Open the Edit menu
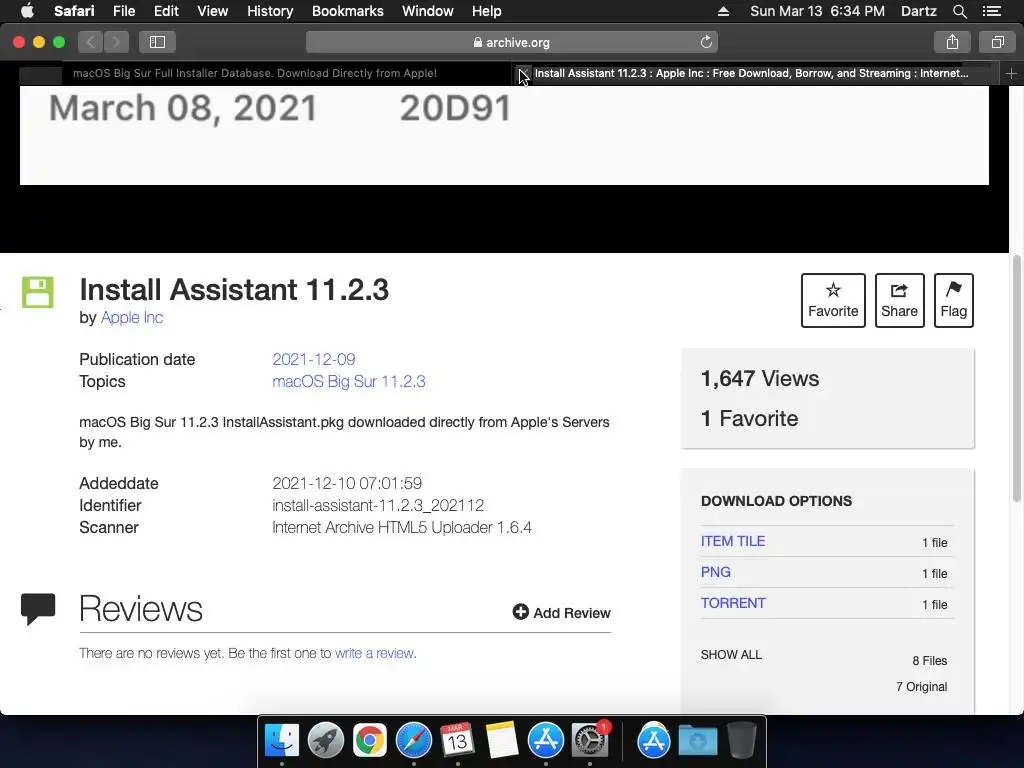 166,11
